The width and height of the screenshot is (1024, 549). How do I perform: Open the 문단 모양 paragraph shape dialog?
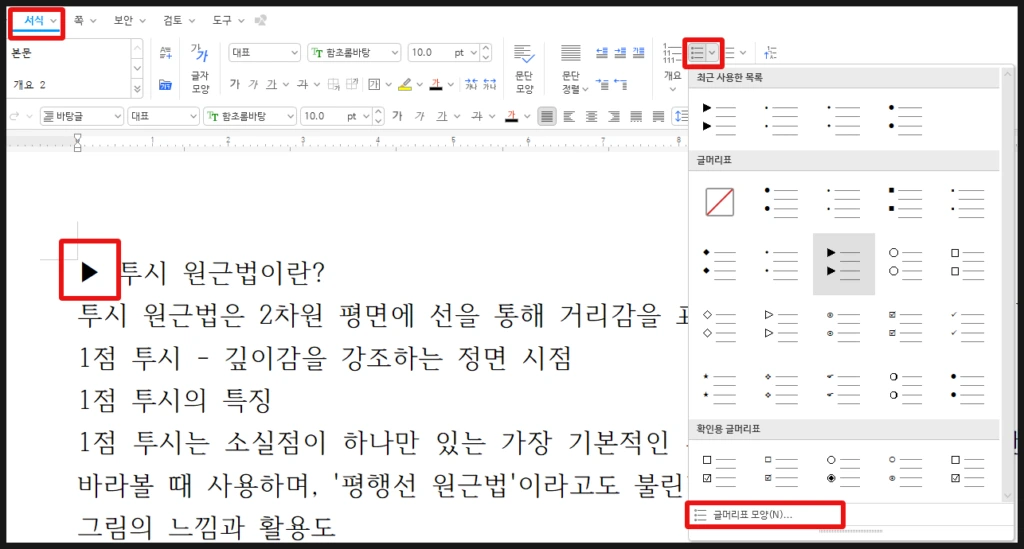pyautogui.click(x=524, y=68)
